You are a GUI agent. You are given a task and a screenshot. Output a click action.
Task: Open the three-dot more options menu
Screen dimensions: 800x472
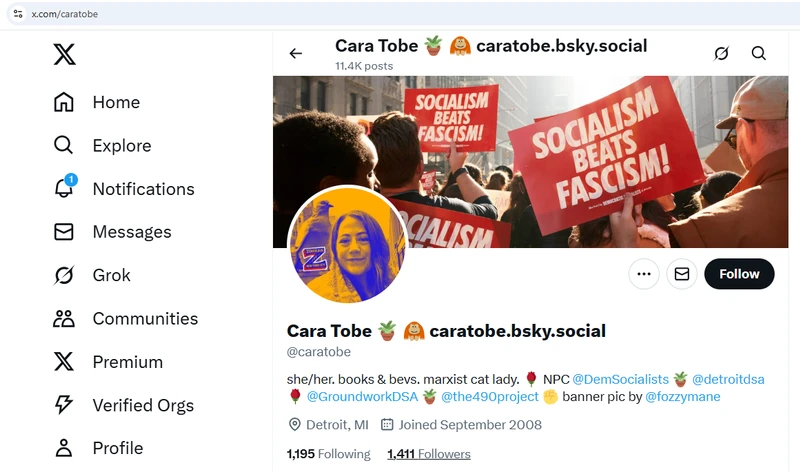point(644,274)
